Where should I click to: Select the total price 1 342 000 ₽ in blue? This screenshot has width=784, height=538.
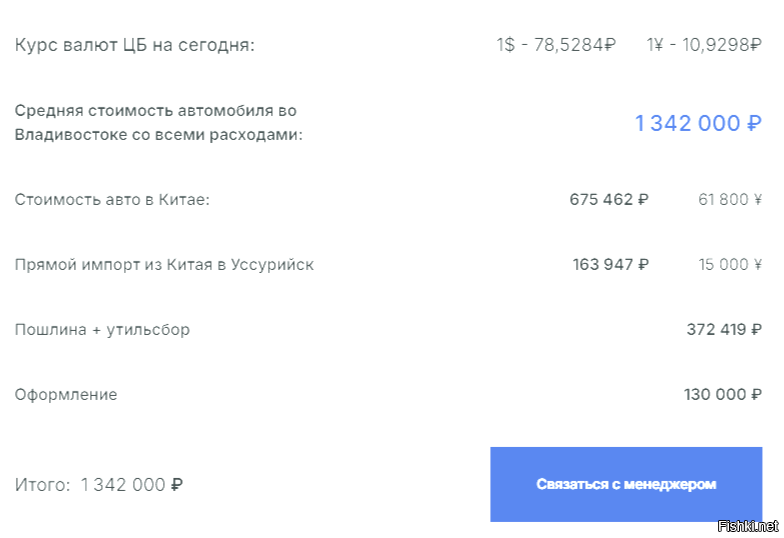(x=698, y=123)
